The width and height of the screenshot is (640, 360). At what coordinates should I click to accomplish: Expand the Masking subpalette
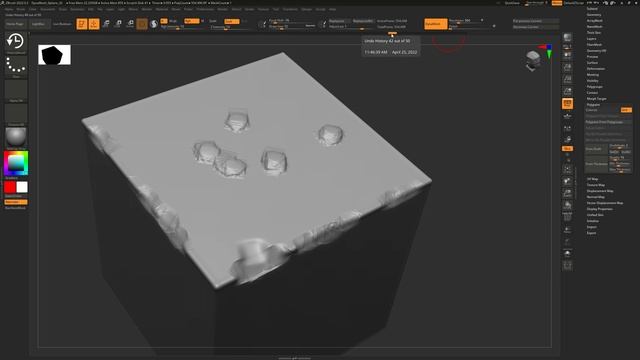(x=593, y=75)
